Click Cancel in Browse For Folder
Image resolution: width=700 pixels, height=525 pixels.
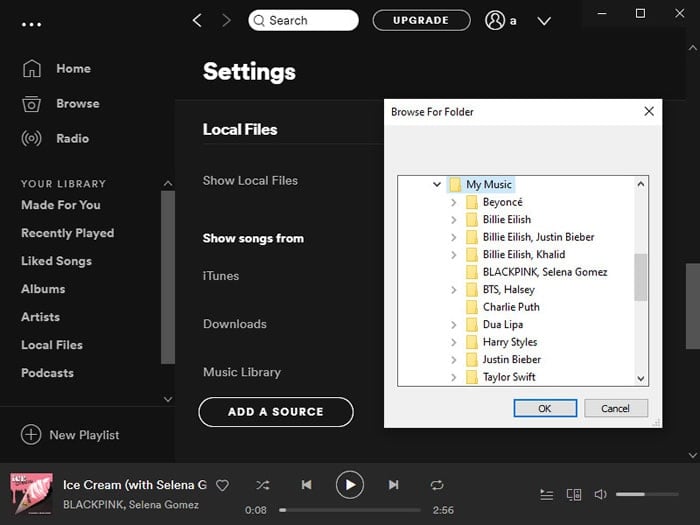[x=616, y=408]
